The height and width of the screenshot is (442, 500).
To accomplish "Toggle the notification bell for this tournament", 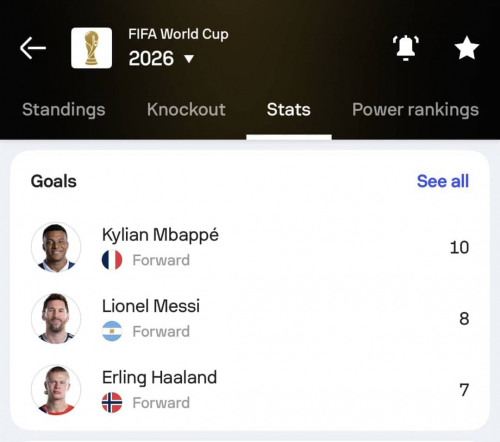I will [406, 48].
